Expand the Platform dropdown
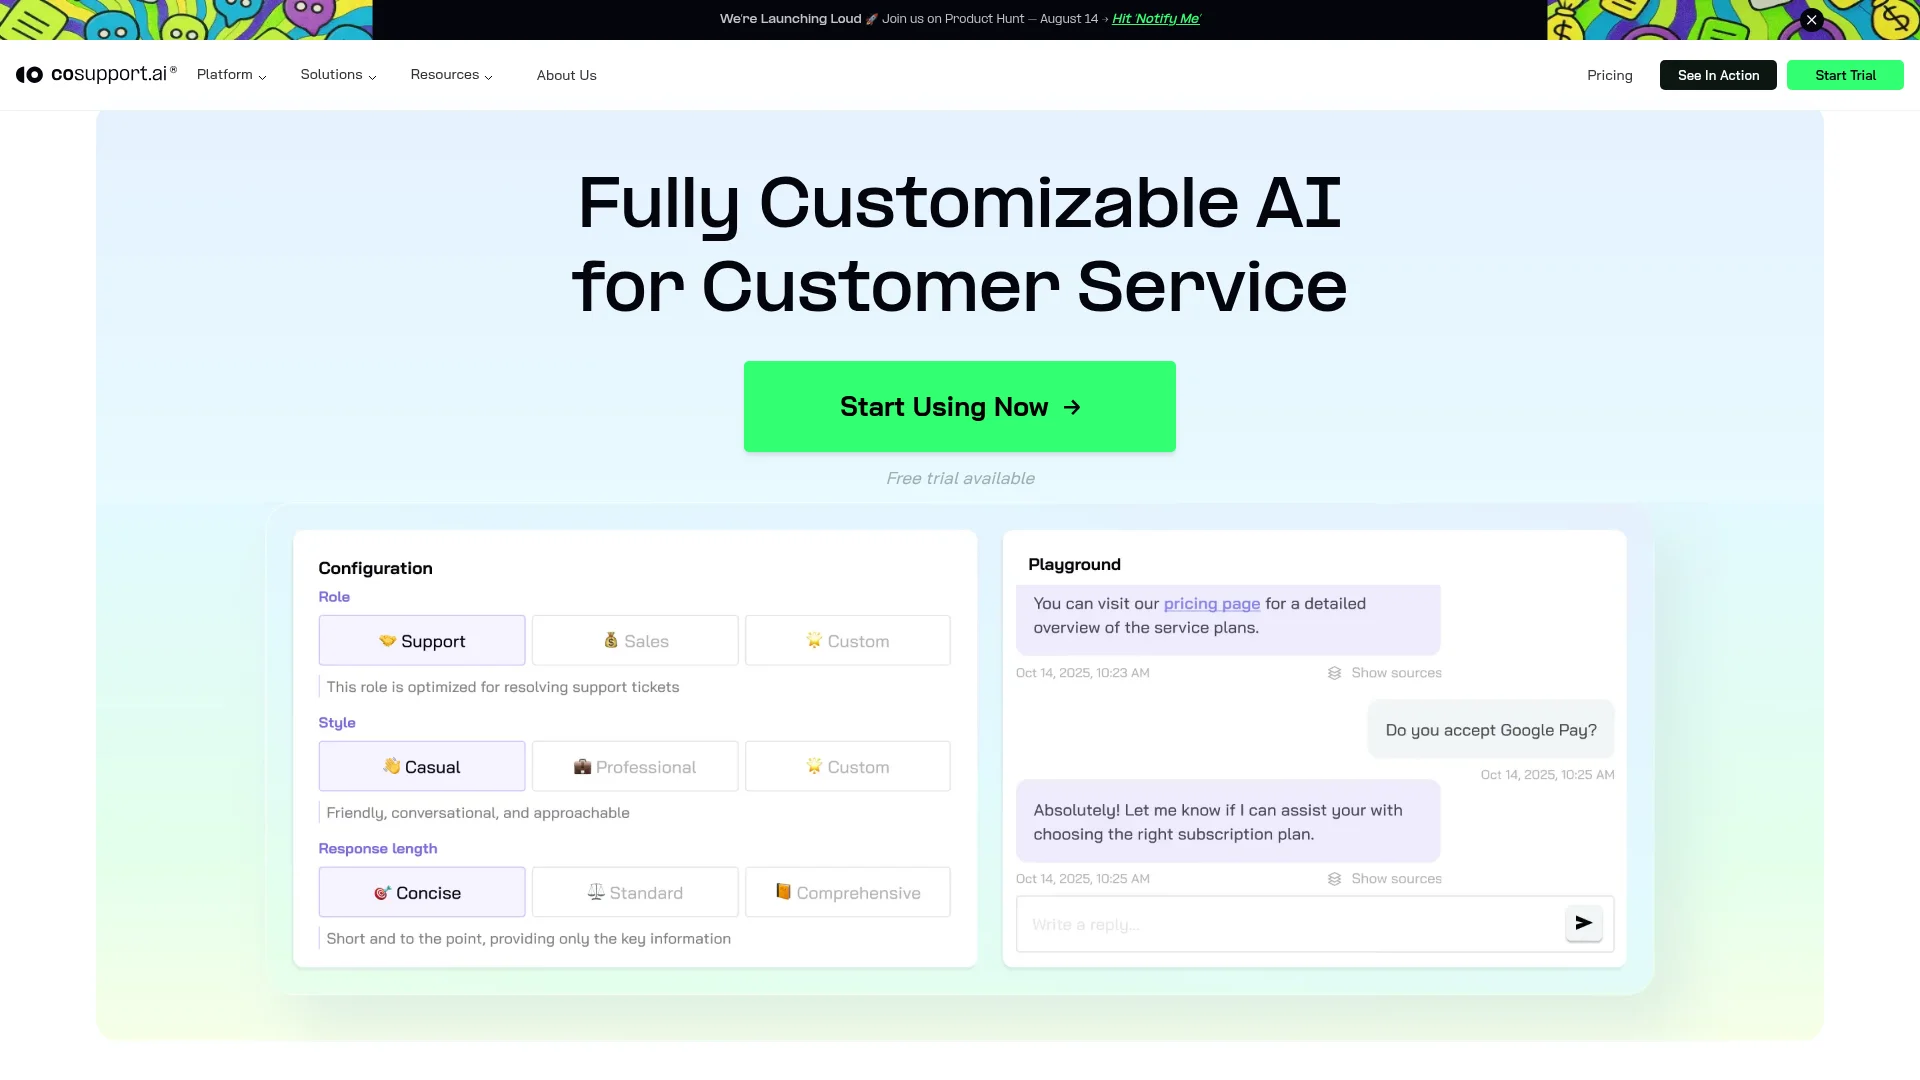The height and width of the screenshot is (1080, 1920). 231,74
